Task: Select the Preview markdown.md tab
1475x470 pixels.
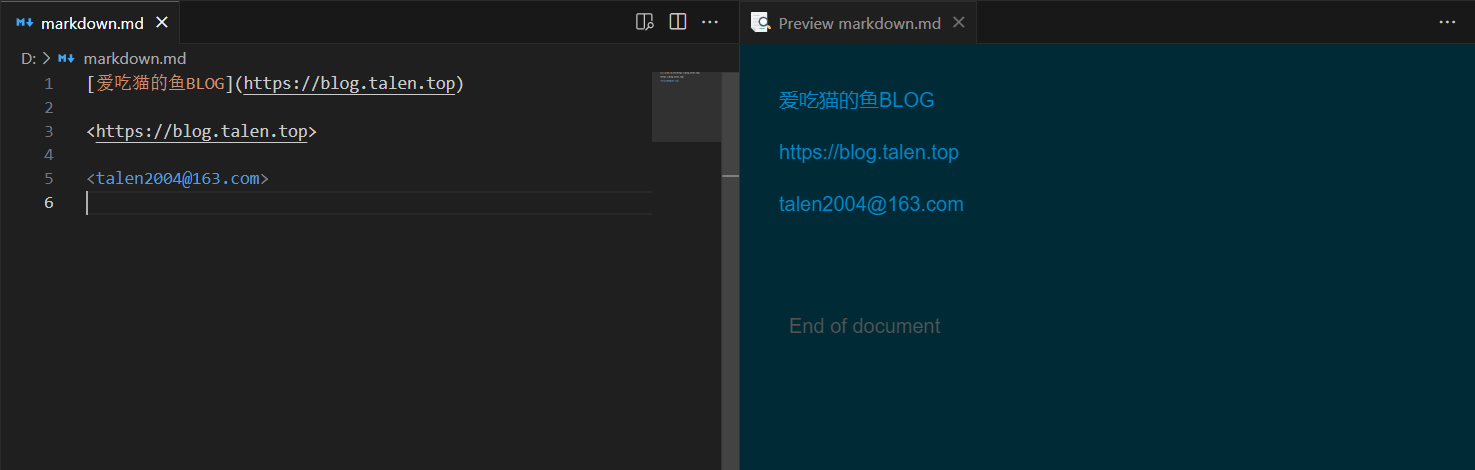Action: click(x=859, y=22)
